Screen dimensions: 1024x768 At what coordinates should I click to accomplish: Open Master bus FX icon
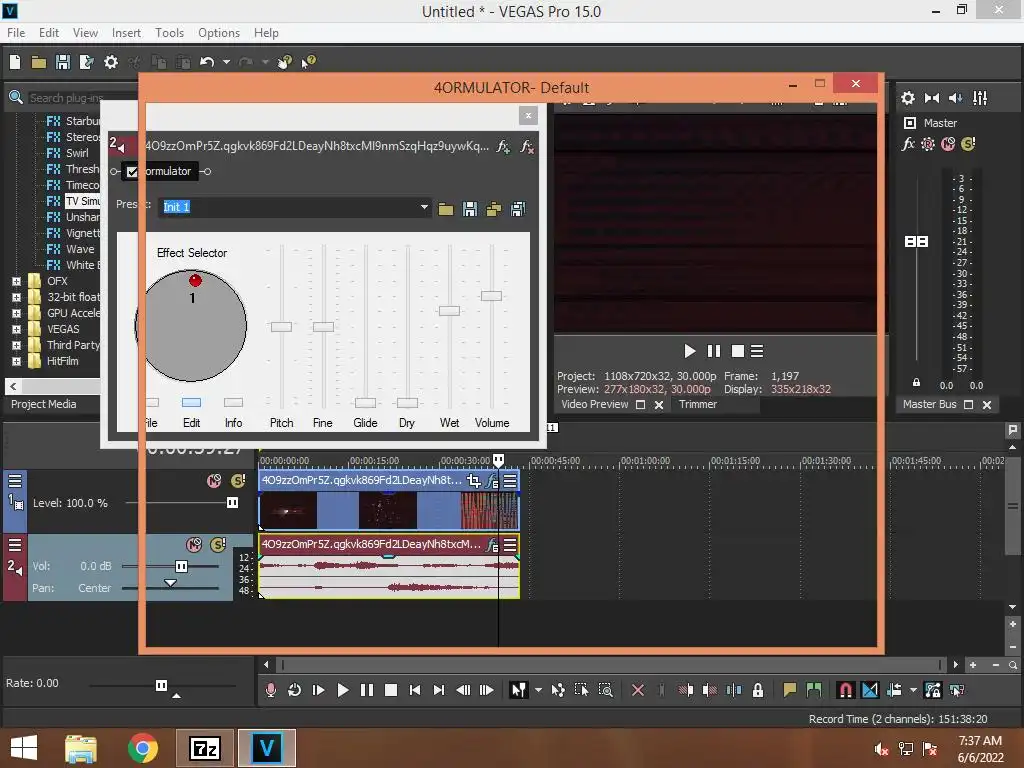[908, 144]
